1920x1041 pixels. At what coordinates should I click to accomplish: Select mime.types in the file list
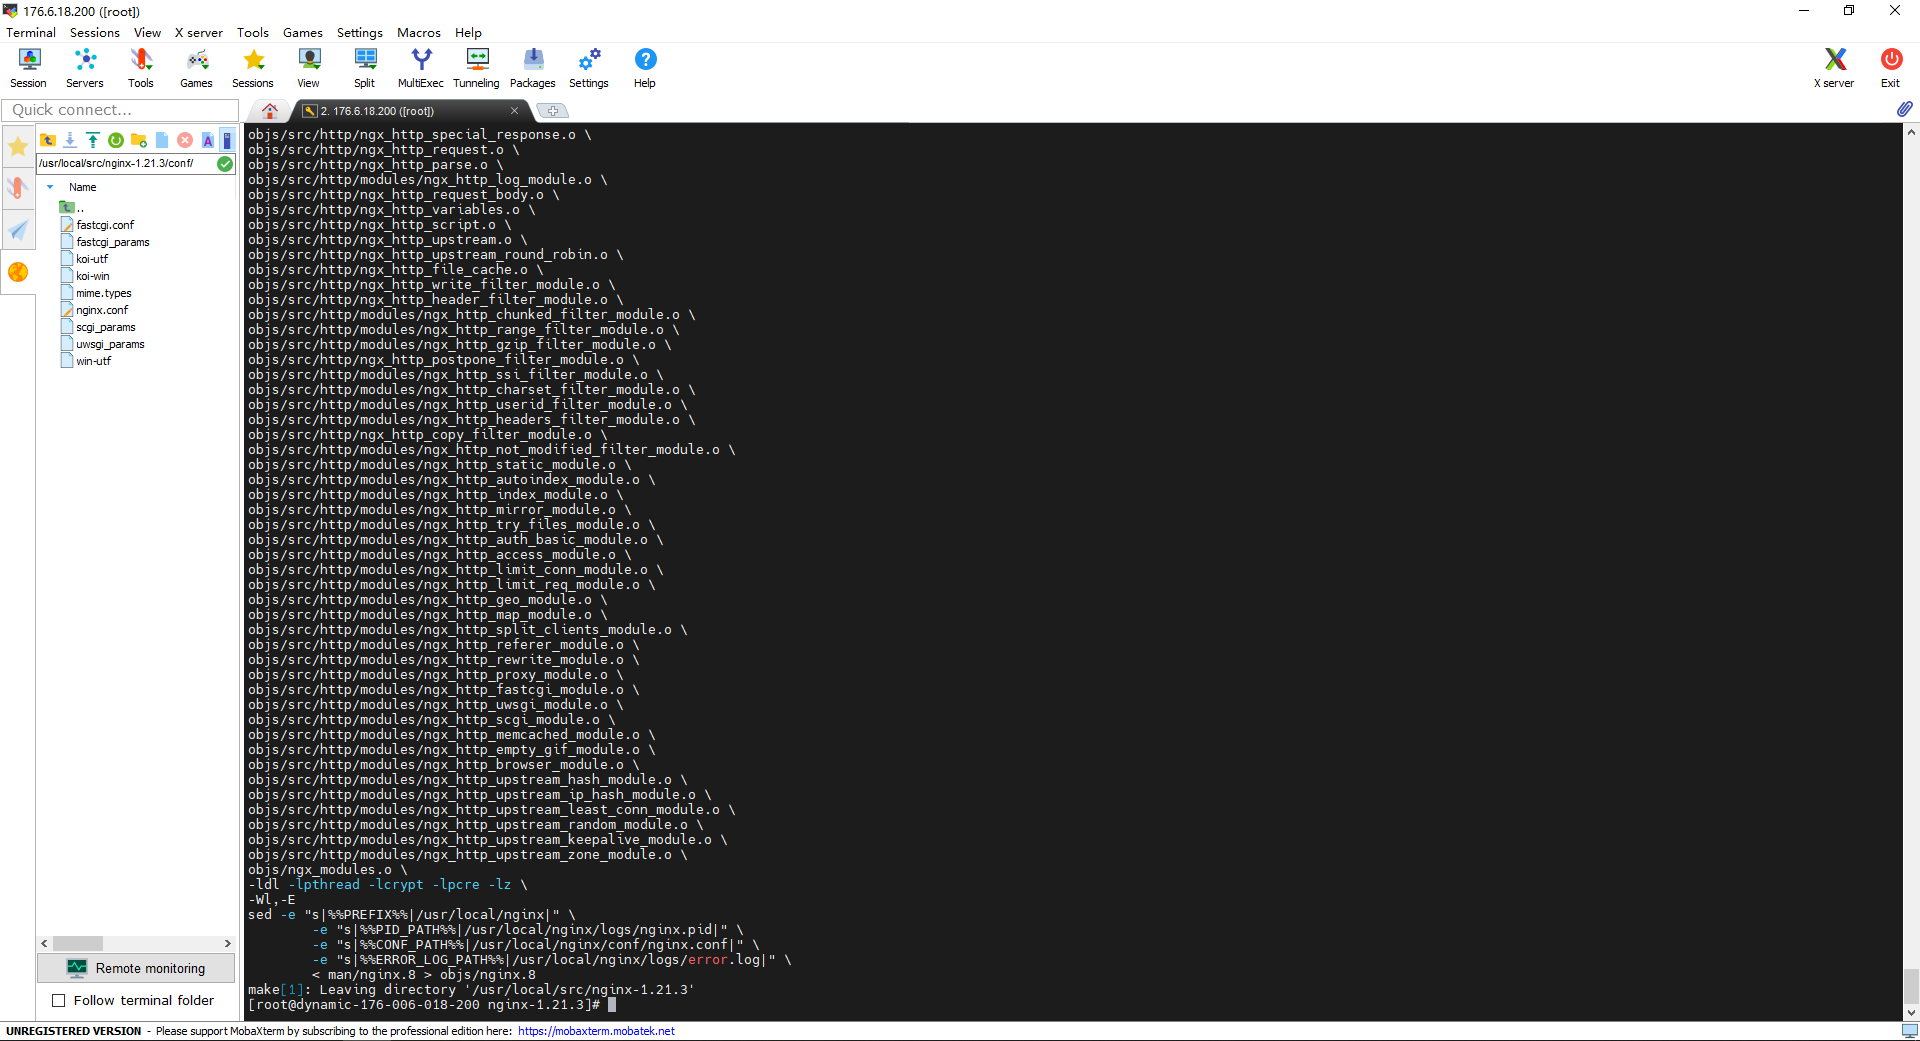pos(104,293)
